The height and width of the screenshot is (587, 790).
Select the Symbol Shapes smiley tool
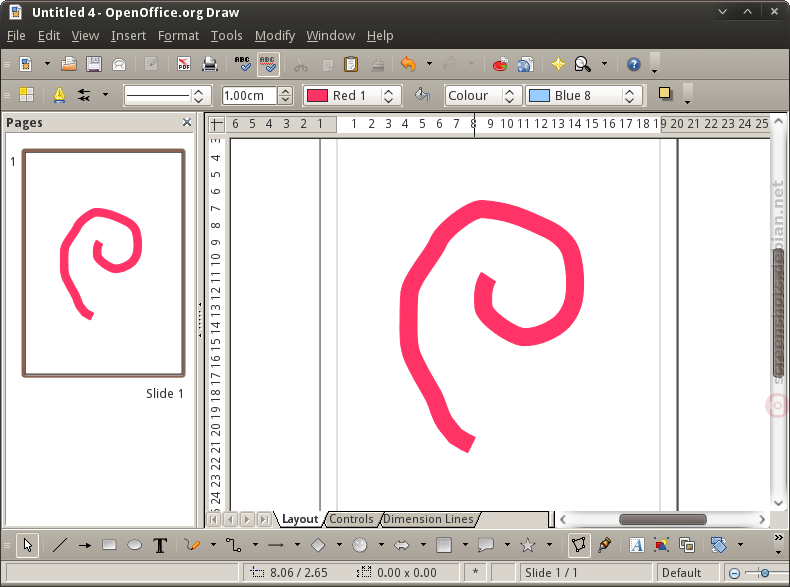pyautogui.click(x=360, y=545)
